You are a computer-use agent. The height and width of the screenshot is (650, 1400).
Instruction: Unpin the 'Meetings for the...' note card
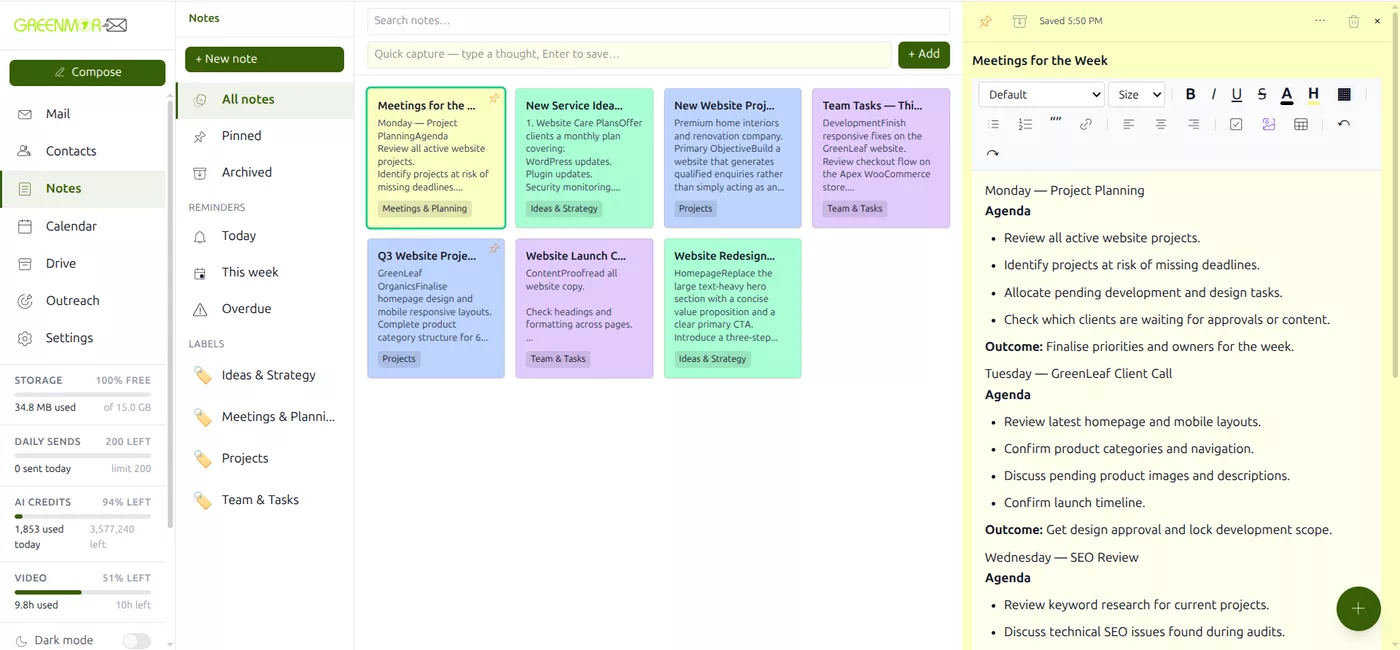[493, 99]
